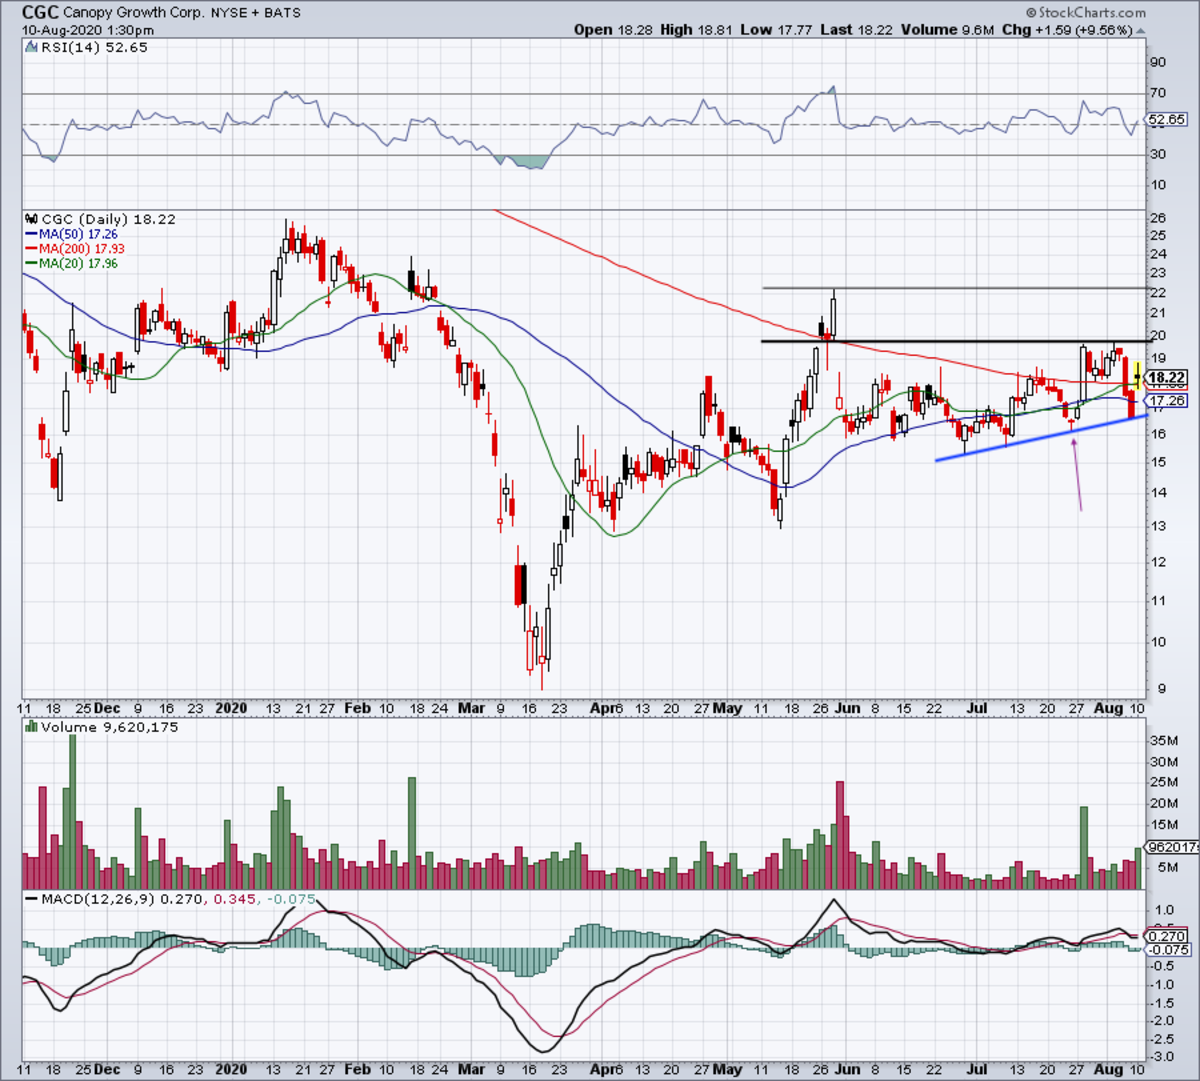The image size is (1200, 1081).
Task: Click the yellow highlighted latest candle
Action: 1138,378
